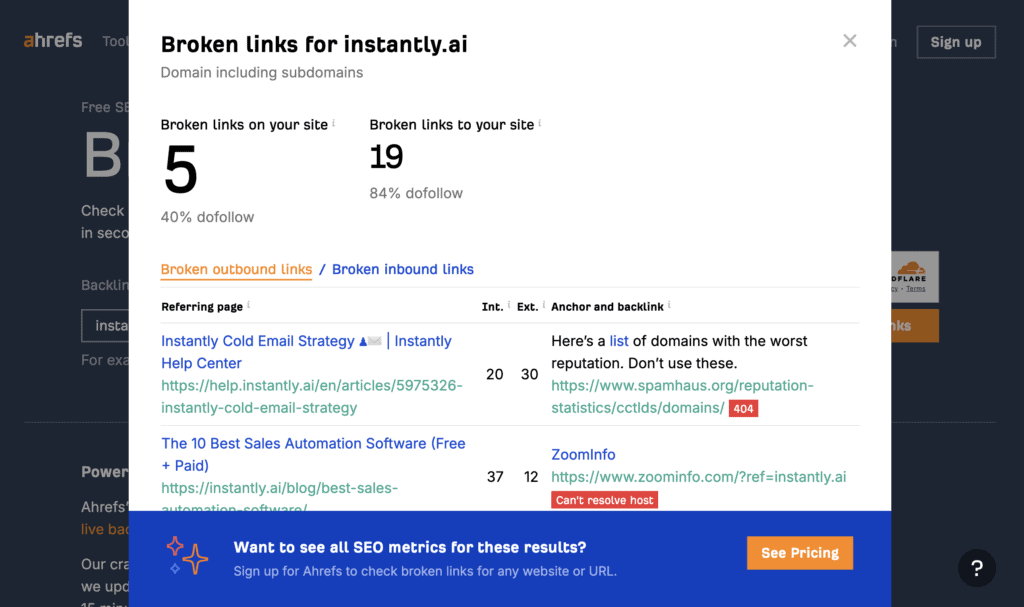The width and height of the screenshot is (1024, 607).
Task: Open the help.instantly.ai article URL
Action: click(311, 396)
